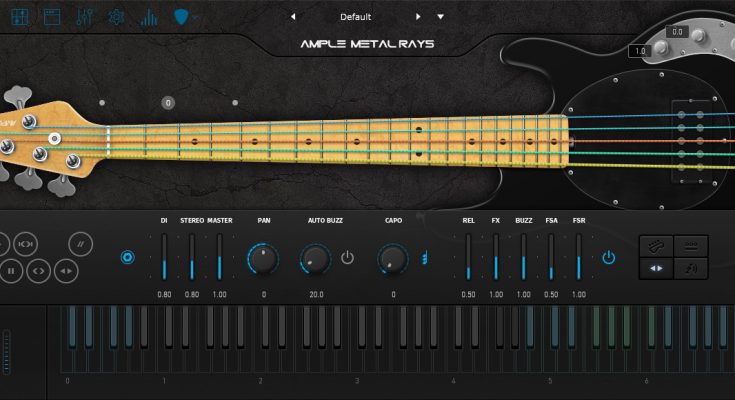Toggle the blue power button next to FSR
Image resolution: width=735 pixels, height=400 pixels.
[608, 258]
